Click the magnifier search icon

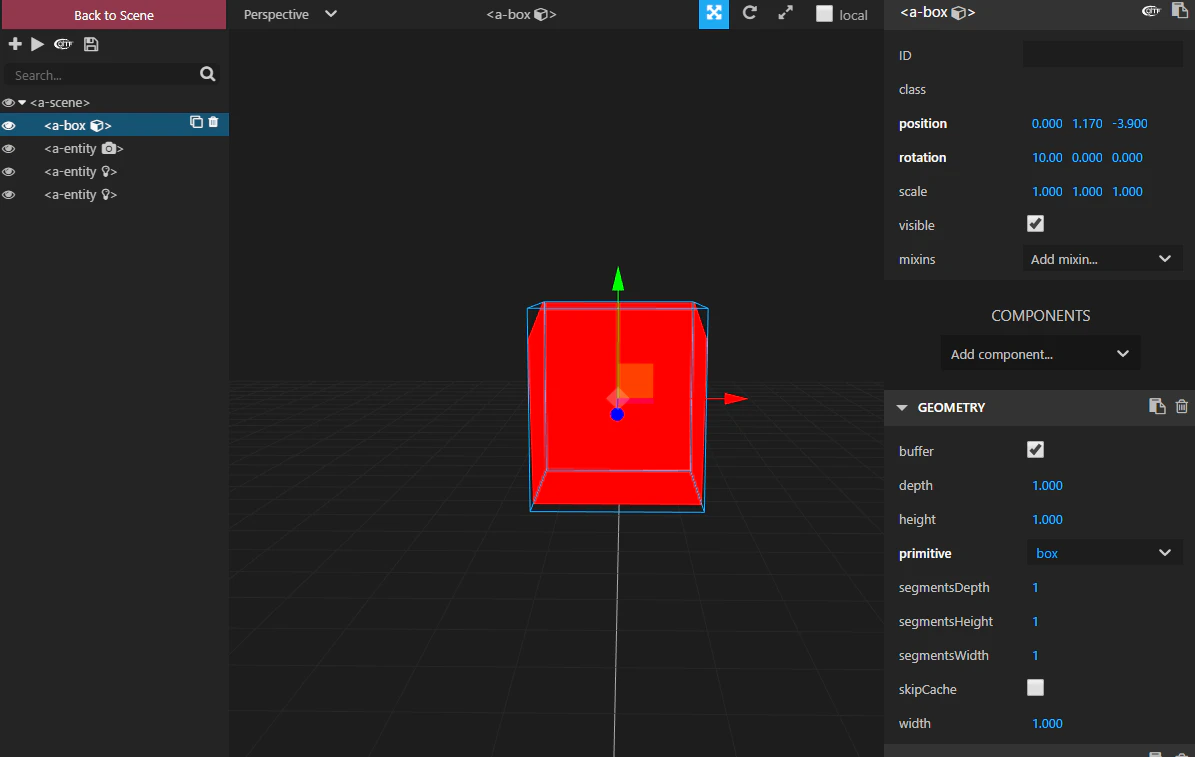click(207, 74)
